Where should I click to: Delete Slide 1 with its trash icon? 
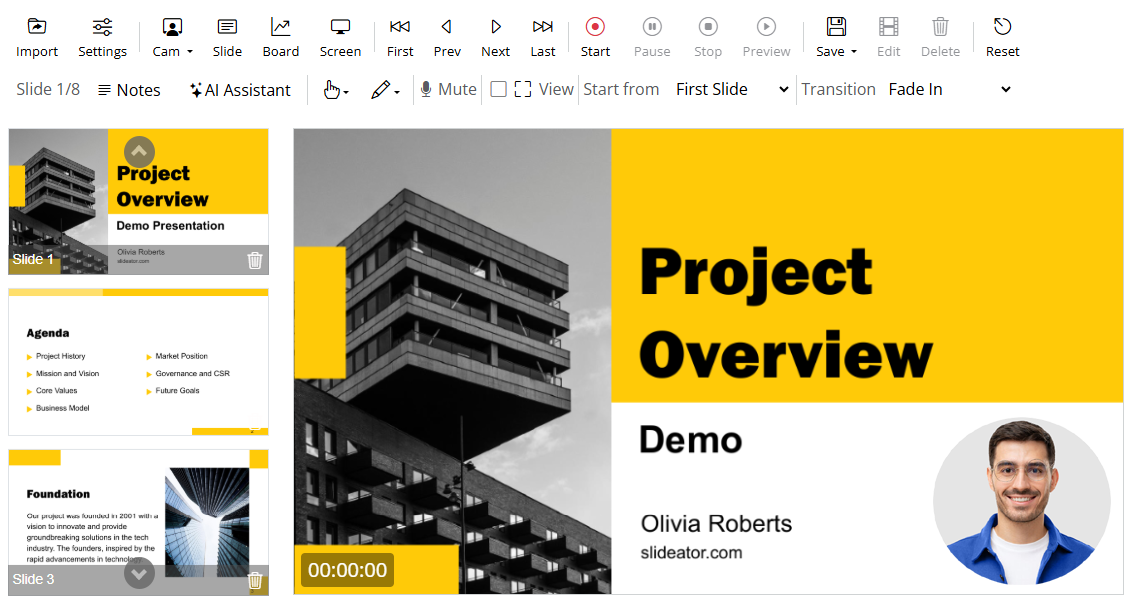(x=255, y=260)
